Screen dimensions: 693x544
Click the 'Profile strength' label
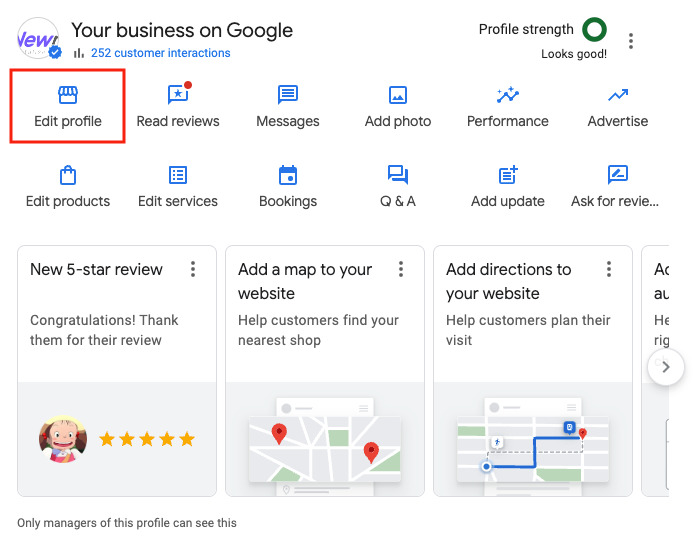click(526, 29)
